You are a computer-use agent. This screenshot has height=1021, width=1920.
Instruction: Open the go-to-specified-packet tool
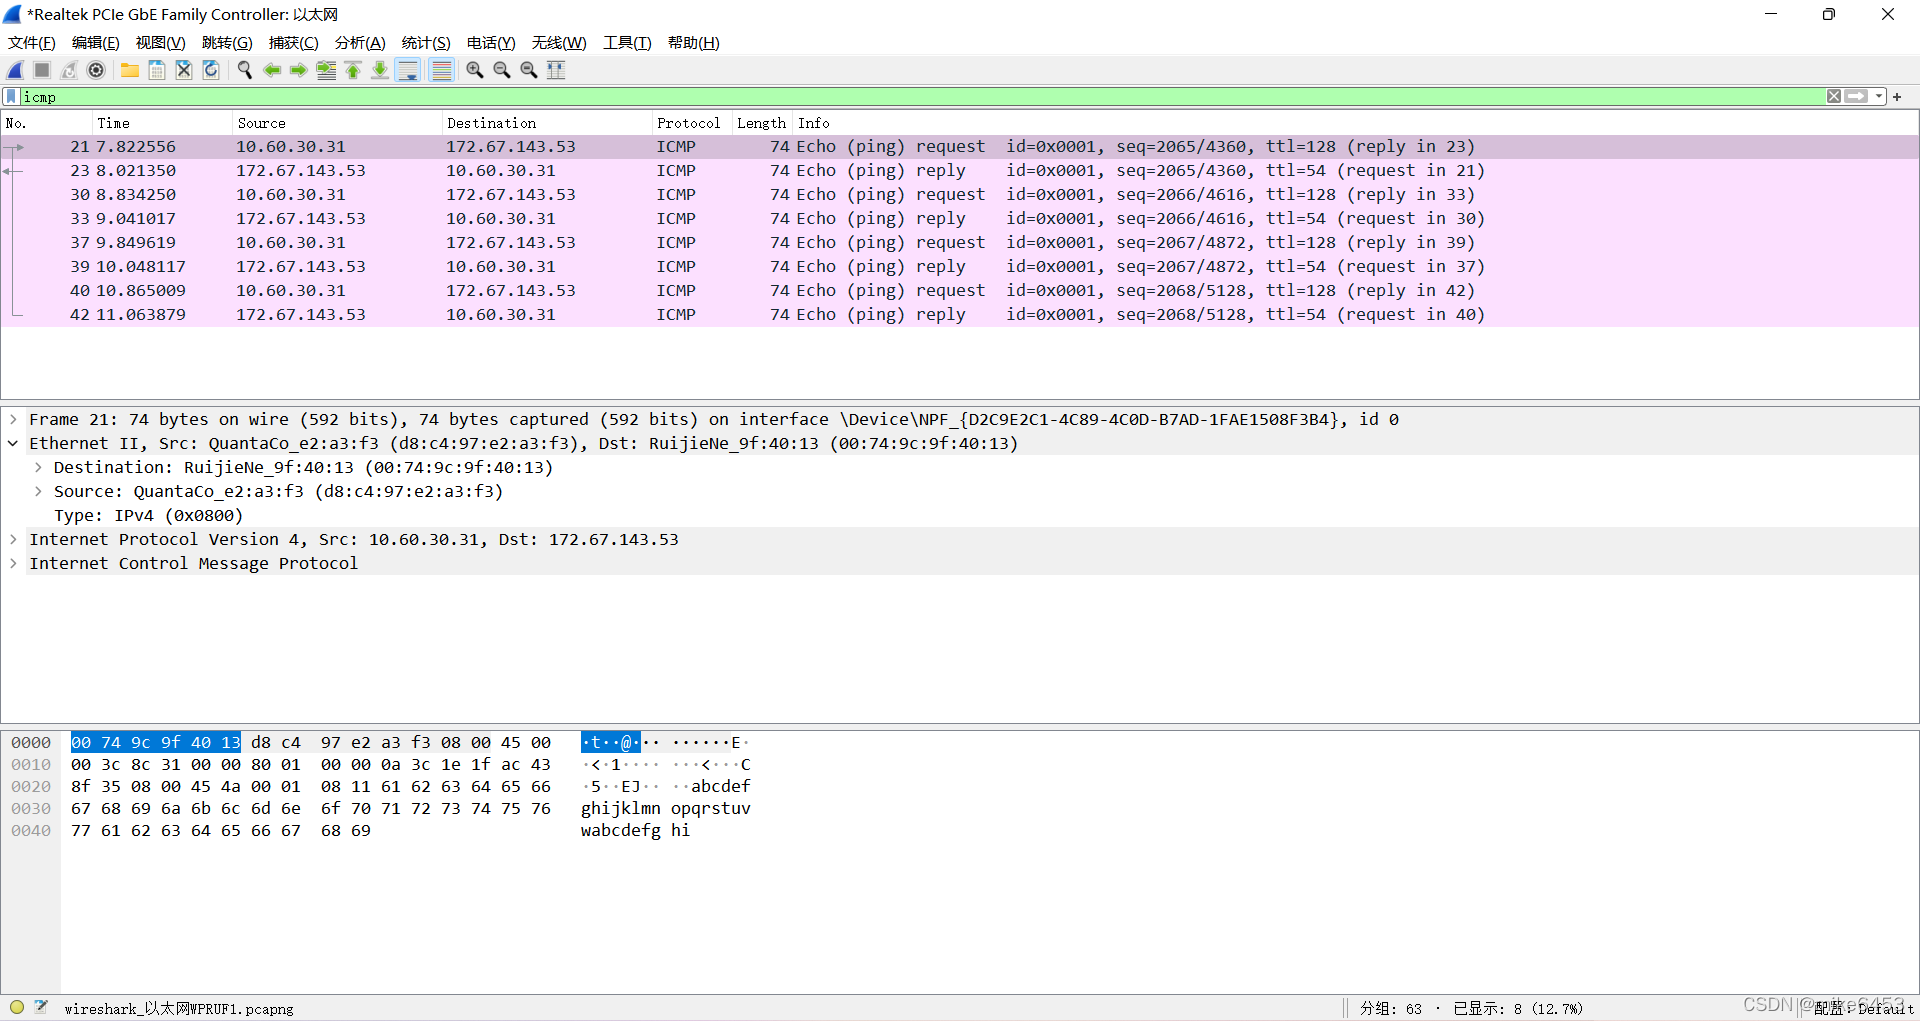pos(326,70)
